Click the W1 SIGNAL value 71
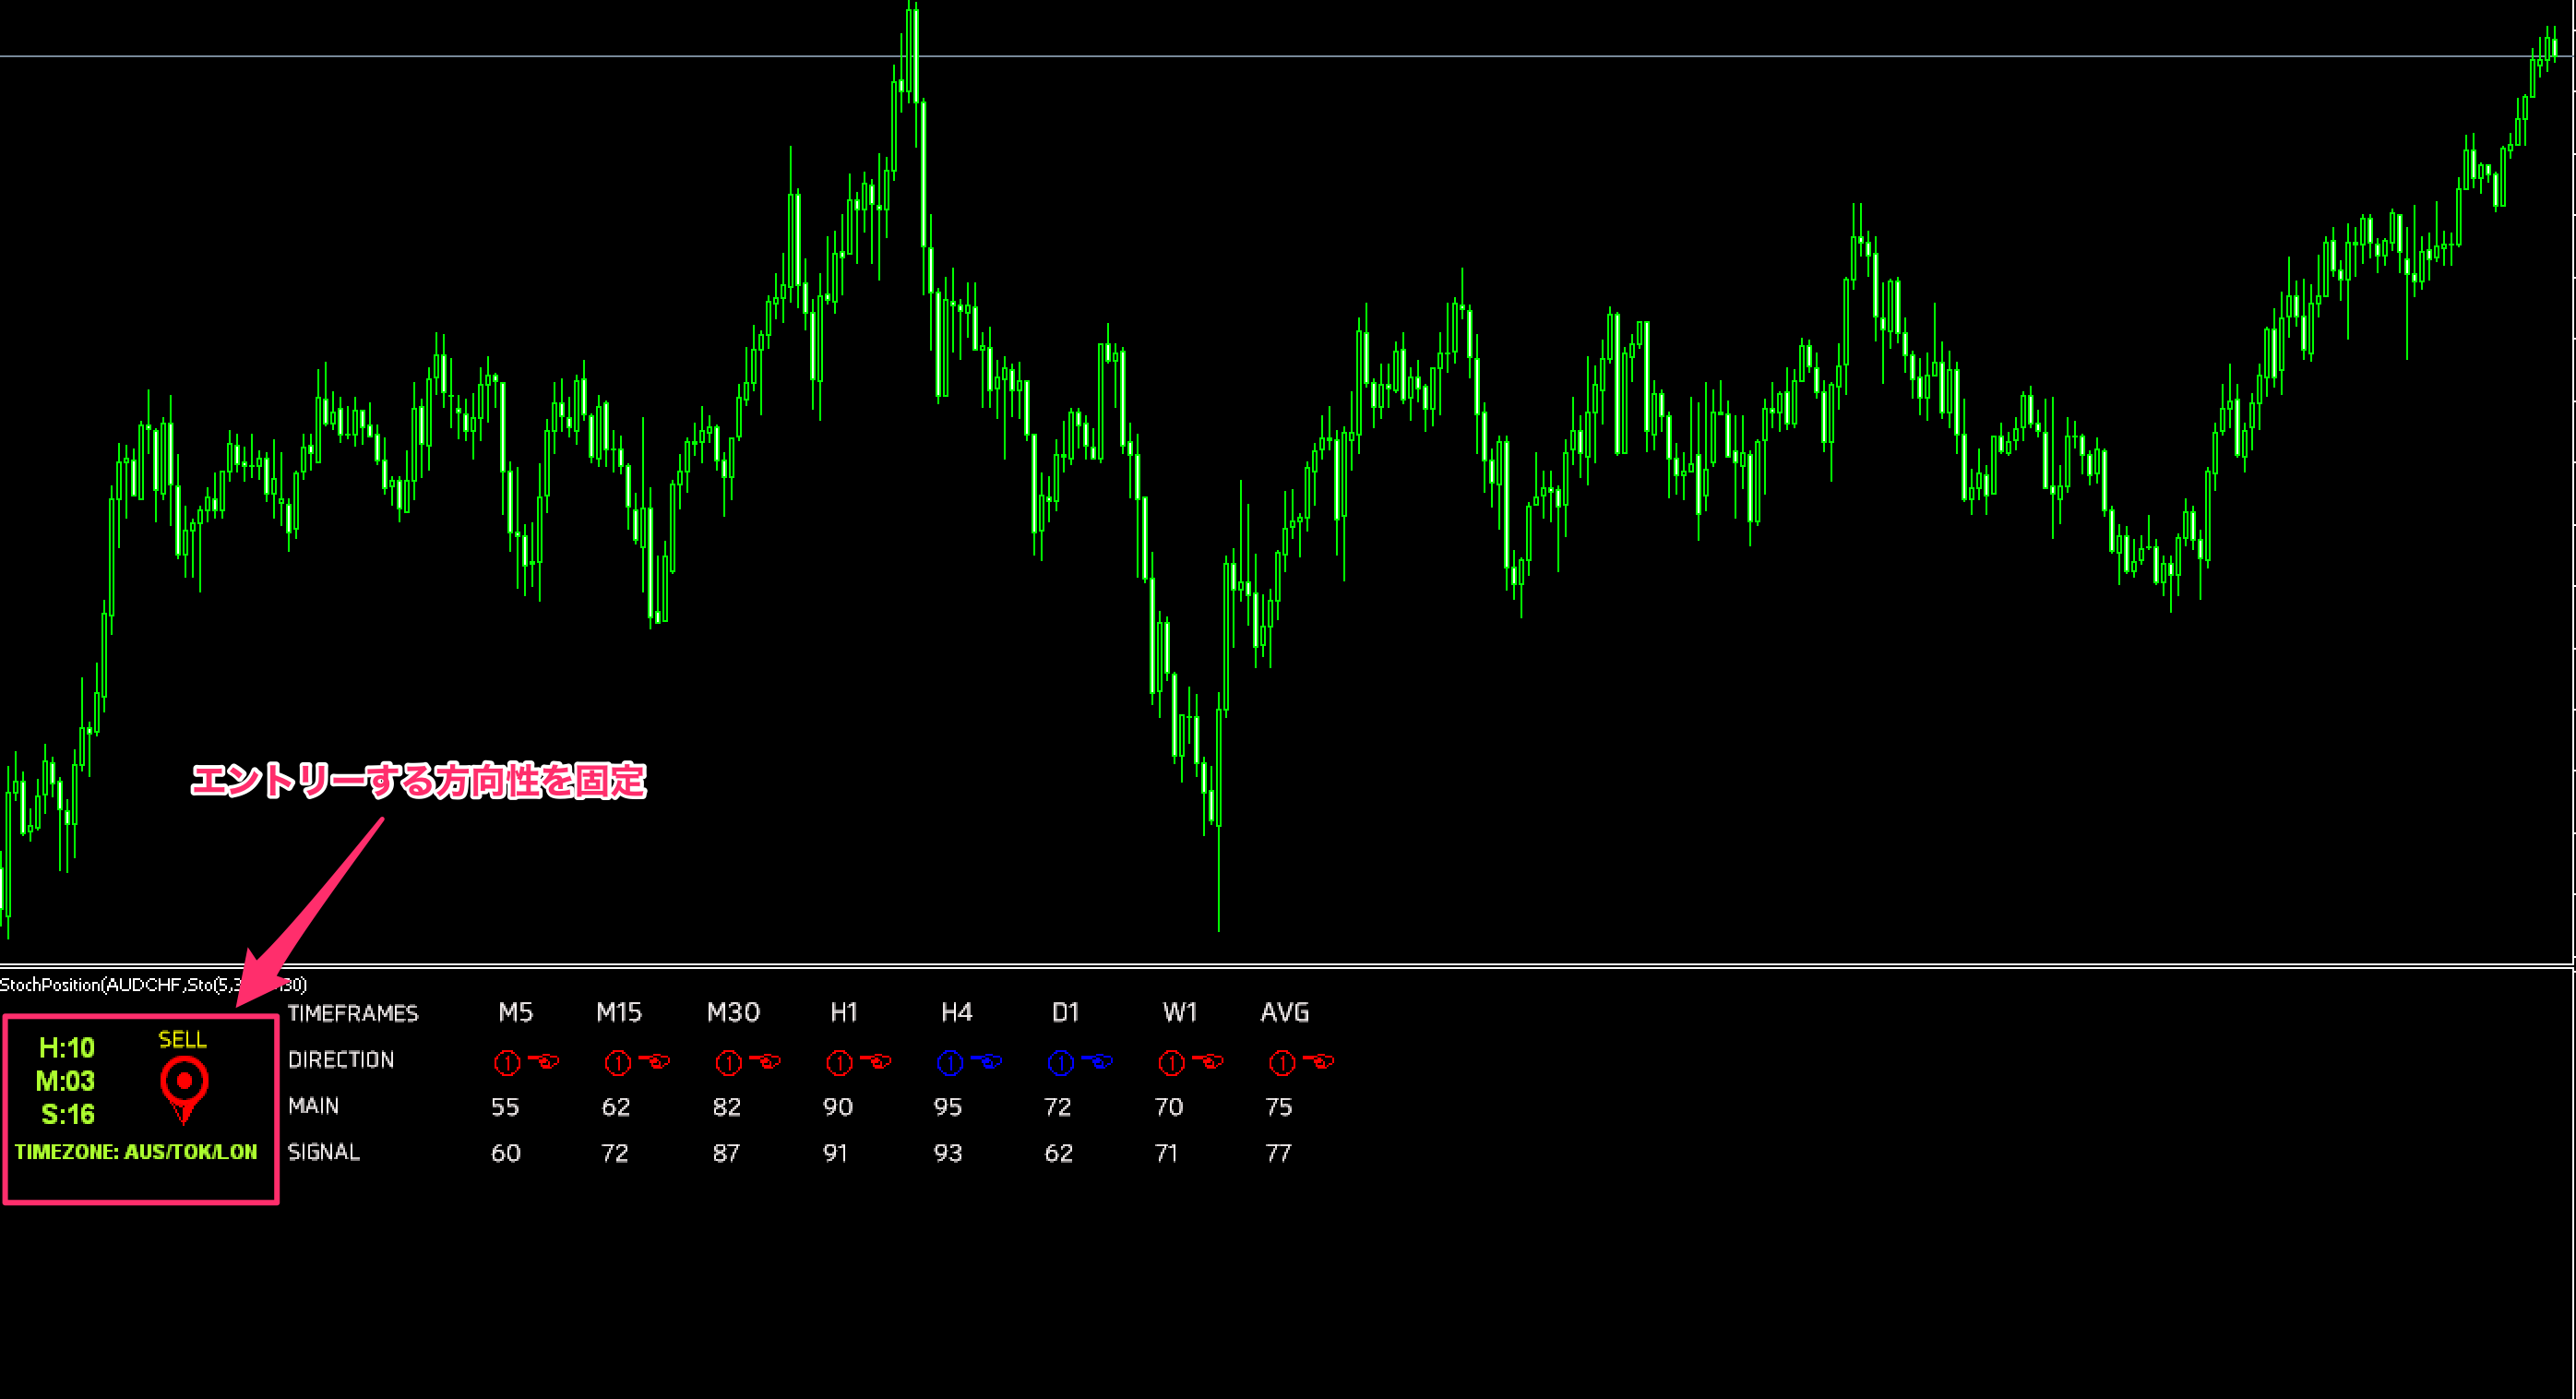The width and height of the screenshot is (2576, 1399). pos(1166,1153)
